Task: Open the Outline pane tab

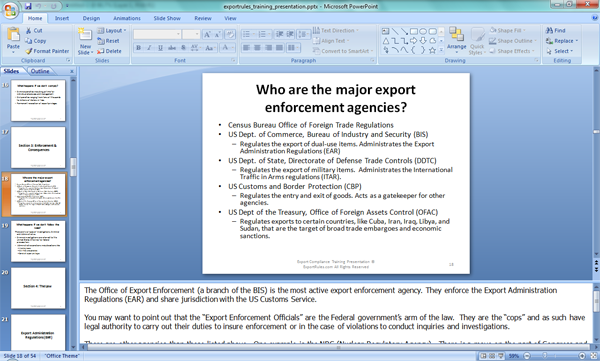Action: [x=40, y=71]
